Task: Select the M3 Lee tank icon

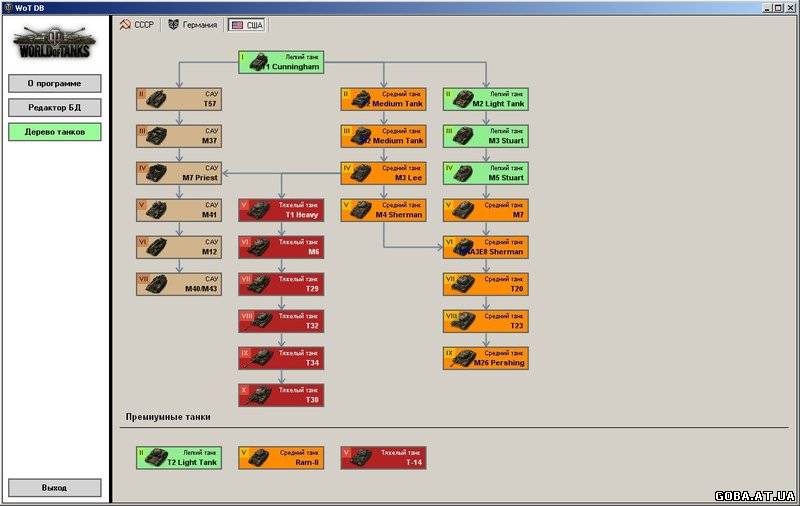Action: pyautogui.click(x=361, y=173)
